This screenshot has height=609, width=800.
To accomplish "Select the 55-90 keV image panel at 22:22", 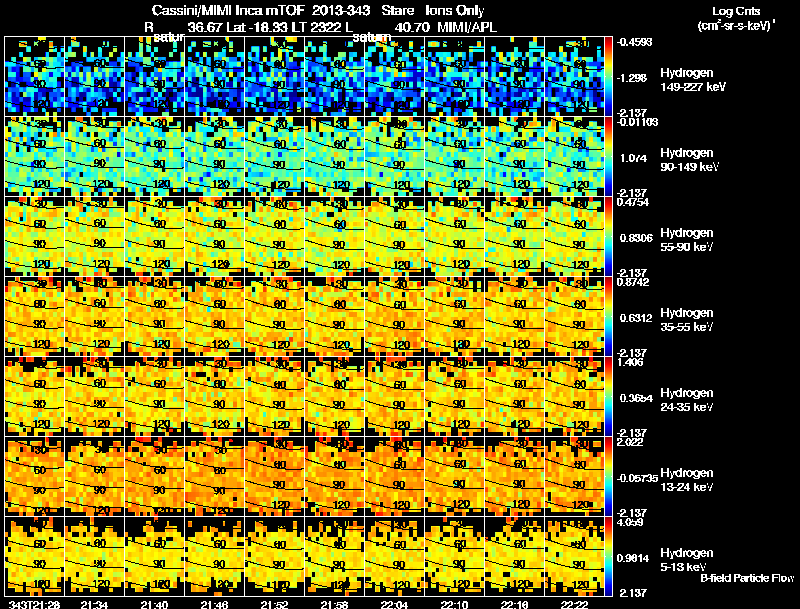I will tap(574, 237).
